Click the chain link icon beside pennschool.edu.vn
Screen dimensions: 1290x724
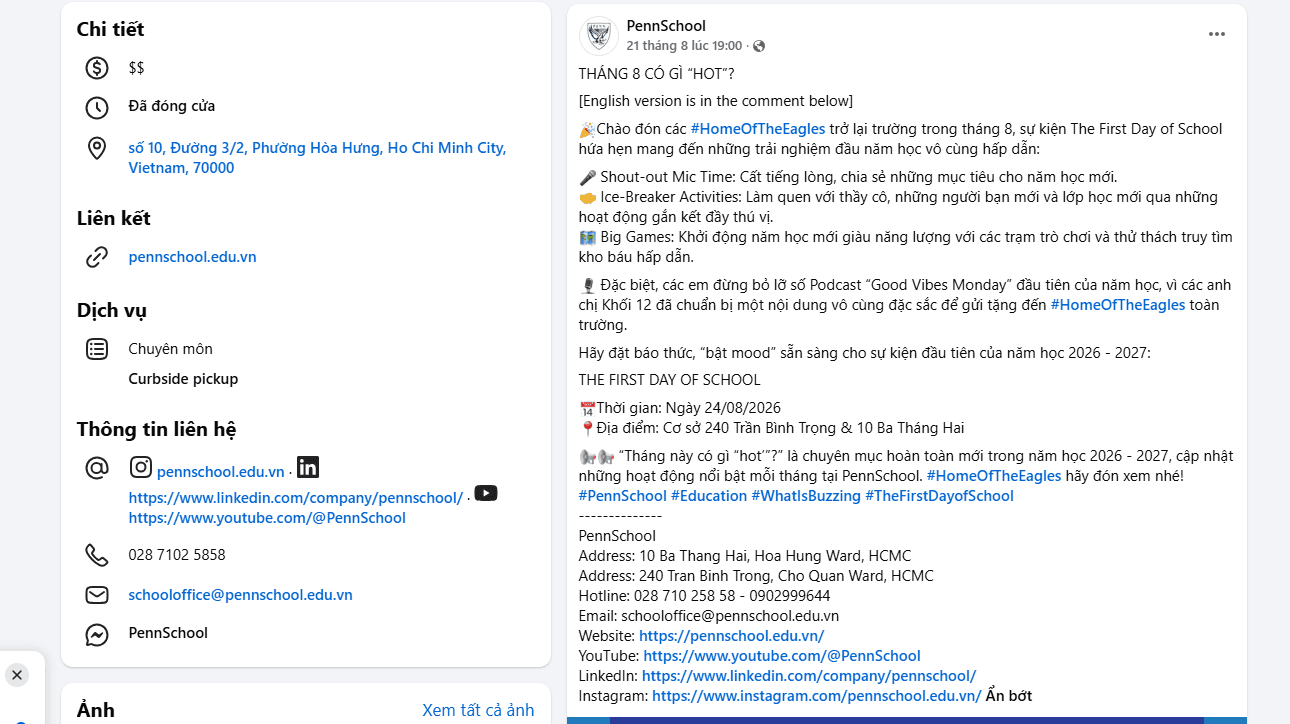tap(97, 257)
